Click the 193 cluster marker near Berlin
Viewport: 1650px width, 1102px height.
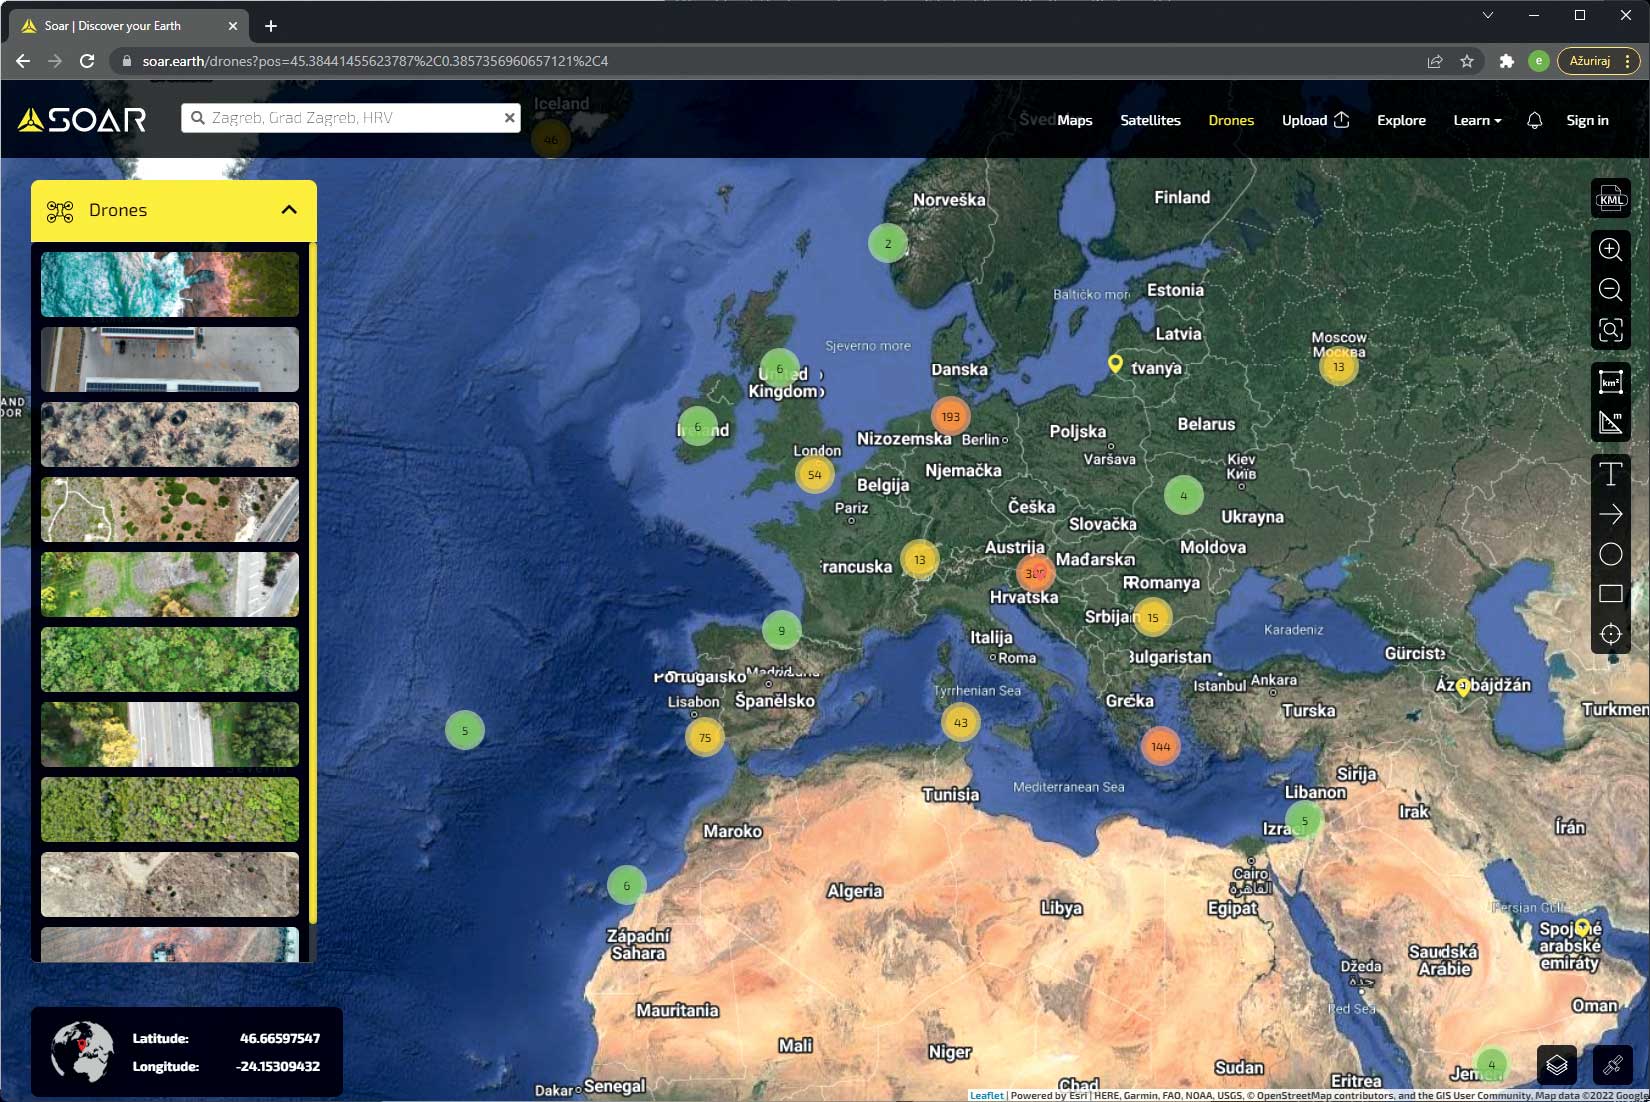(x=950, y=416)
